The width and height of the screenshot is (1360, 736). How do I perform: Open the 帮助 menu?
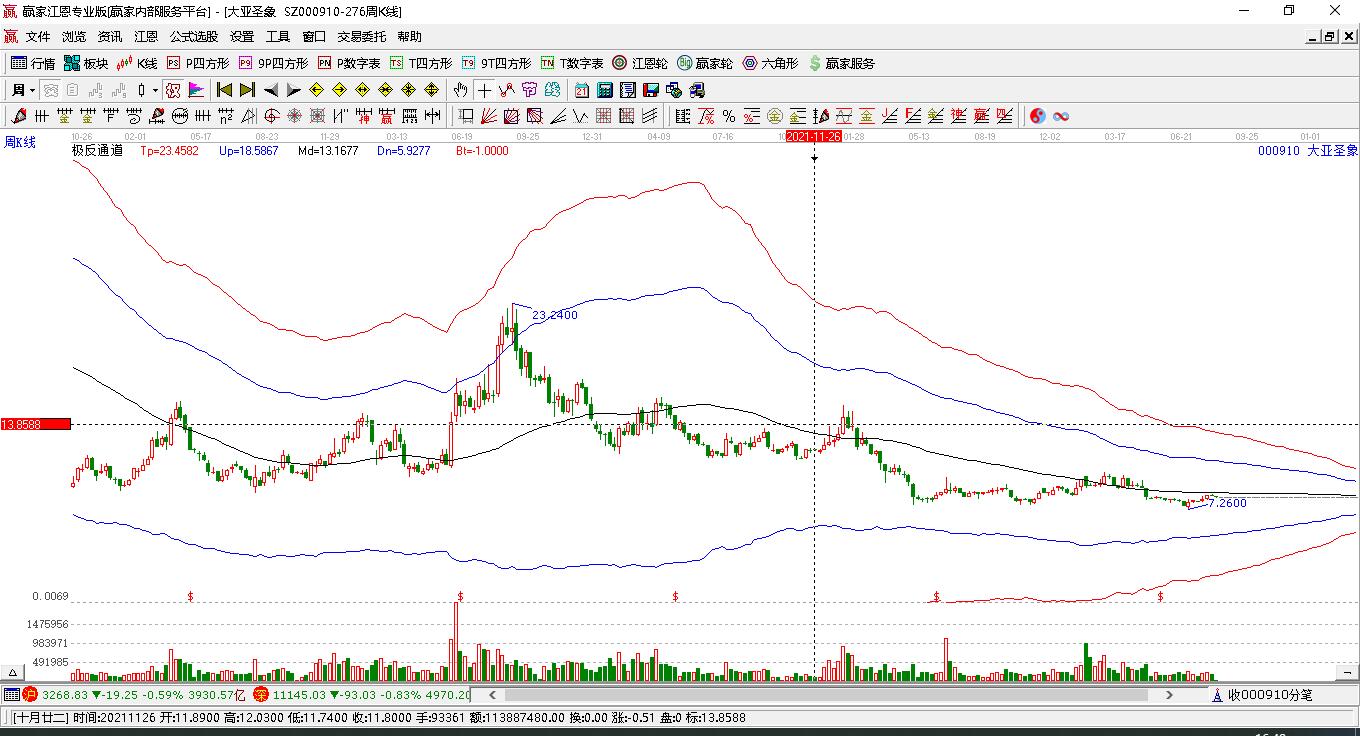[x=410, y=37]
